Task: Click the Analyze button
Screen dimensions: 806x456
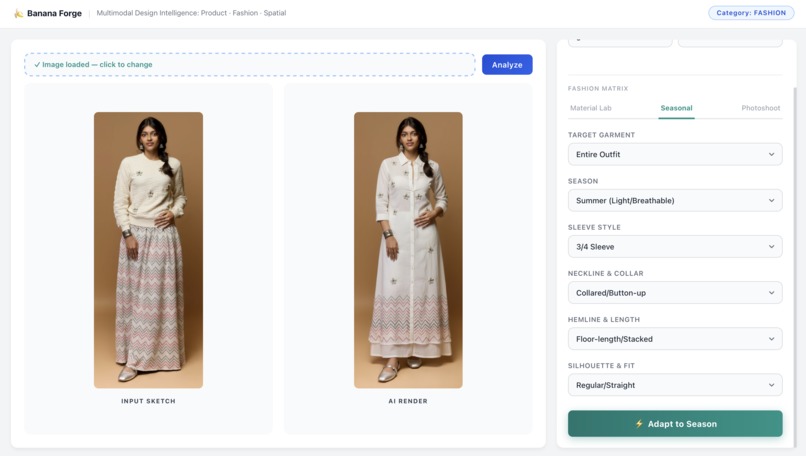Action: pyautogui.click(x=507, y=65)
